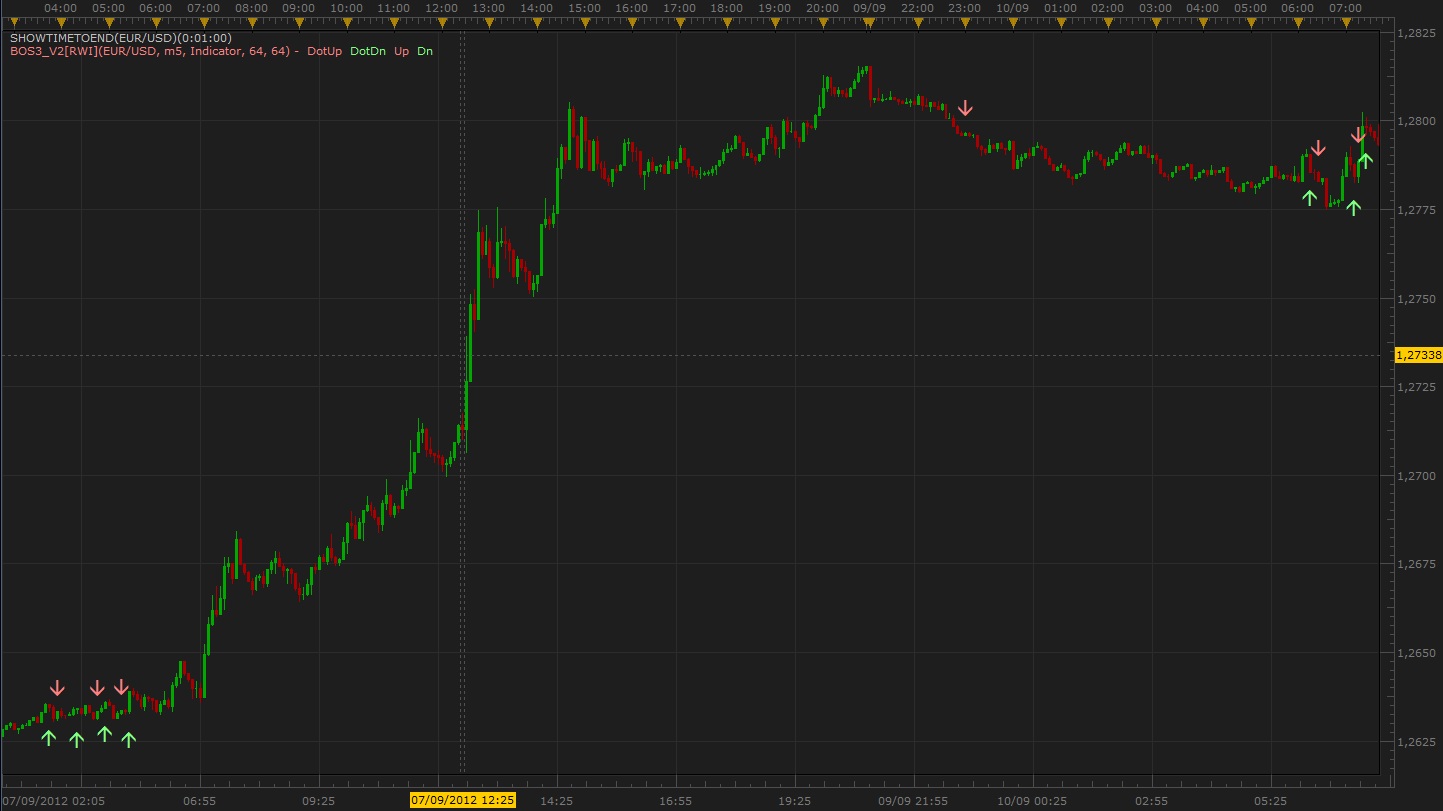
Task: Click the green Dn legend label
Action: (x=425, y=51)
